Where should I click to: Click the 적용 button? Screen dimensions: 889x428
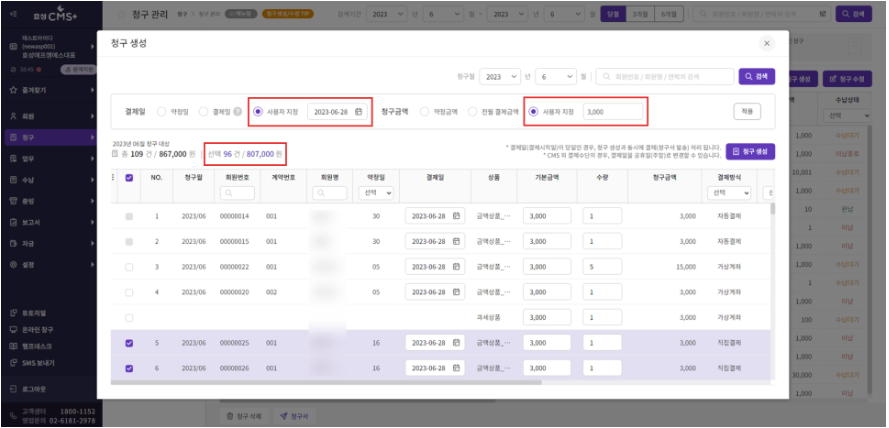[x=747, y=112]
